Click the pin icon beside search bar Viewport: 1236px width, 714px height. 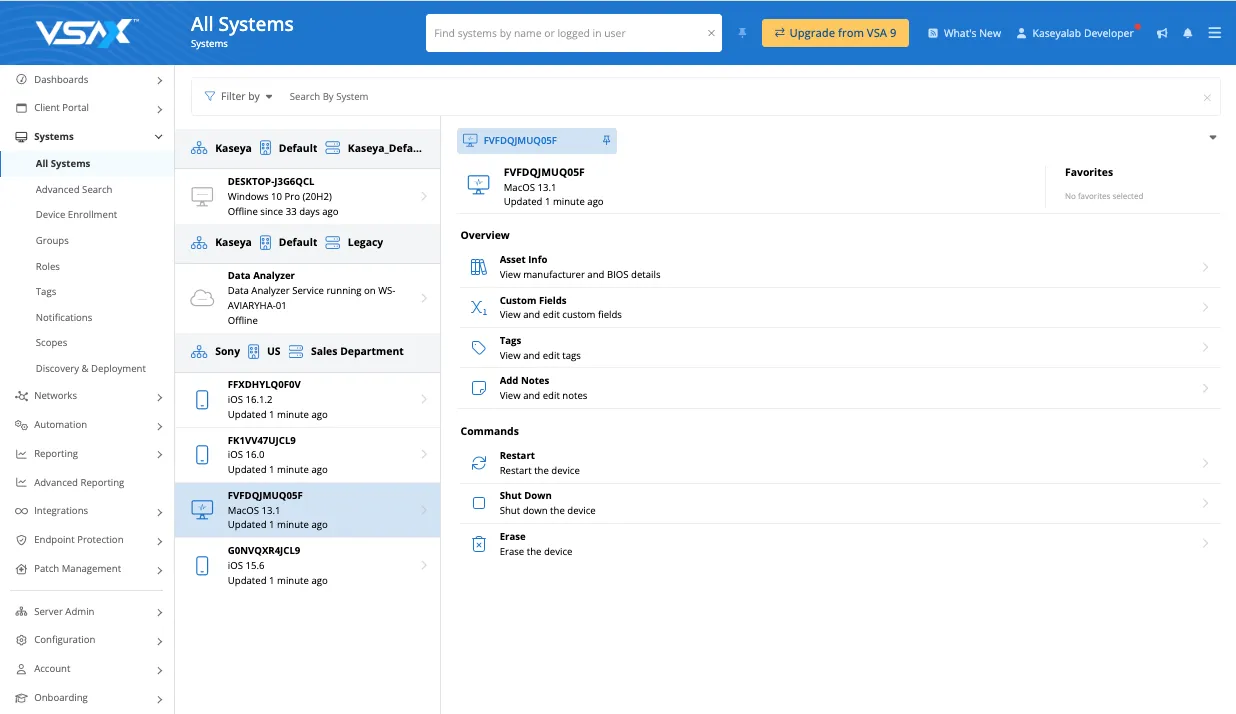click(x=742, y=33)
